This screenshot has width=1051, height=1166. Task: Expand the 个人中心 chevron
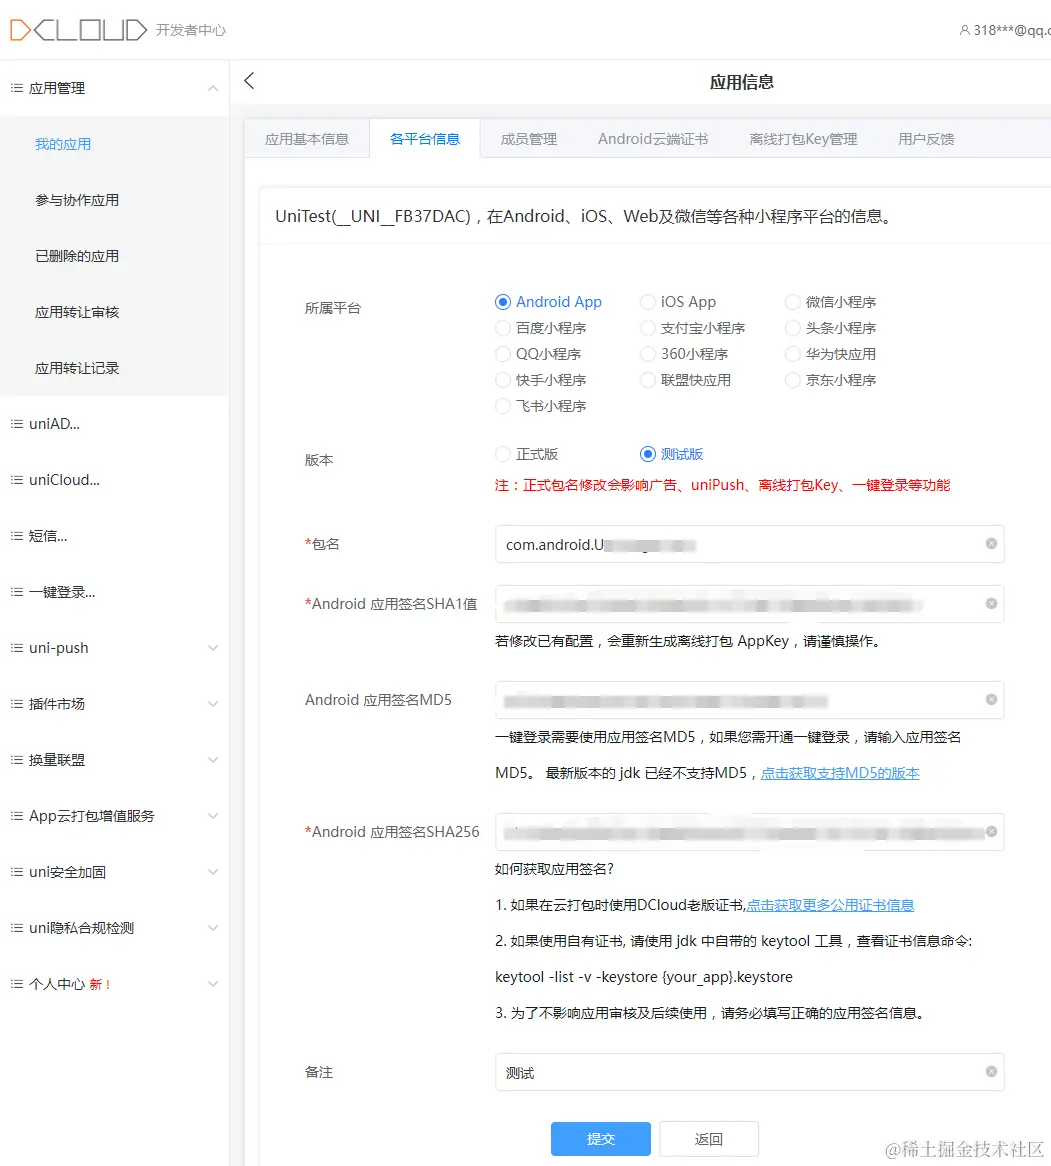tap(213, 984)
